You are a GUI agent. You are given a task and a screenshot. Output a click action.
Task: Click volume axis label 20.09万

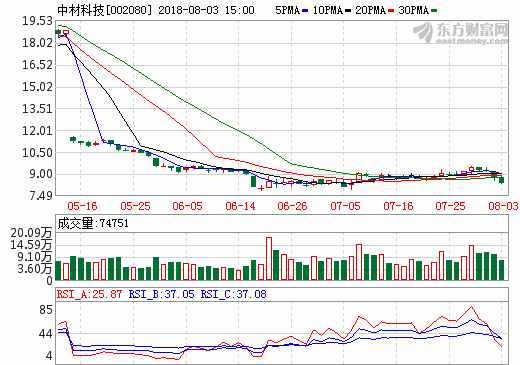coord(31,233)
